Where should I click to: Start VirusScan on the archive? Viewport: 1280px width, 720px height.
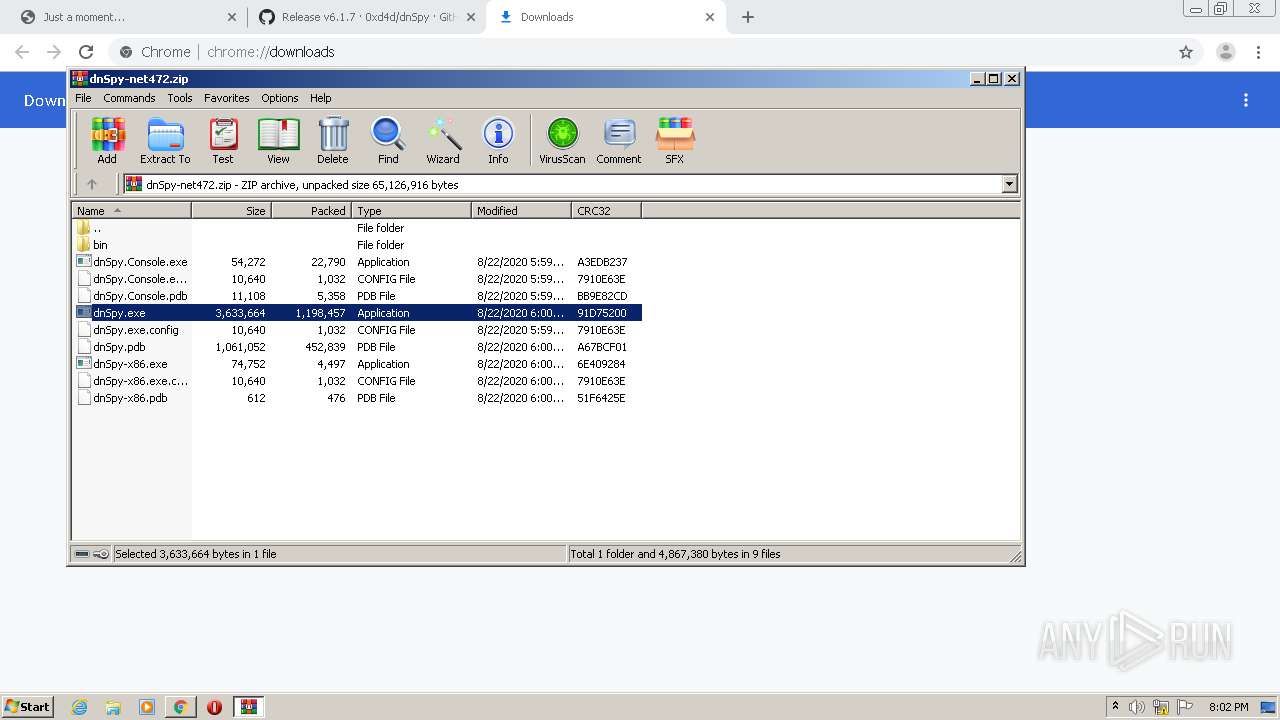point(562,140)
